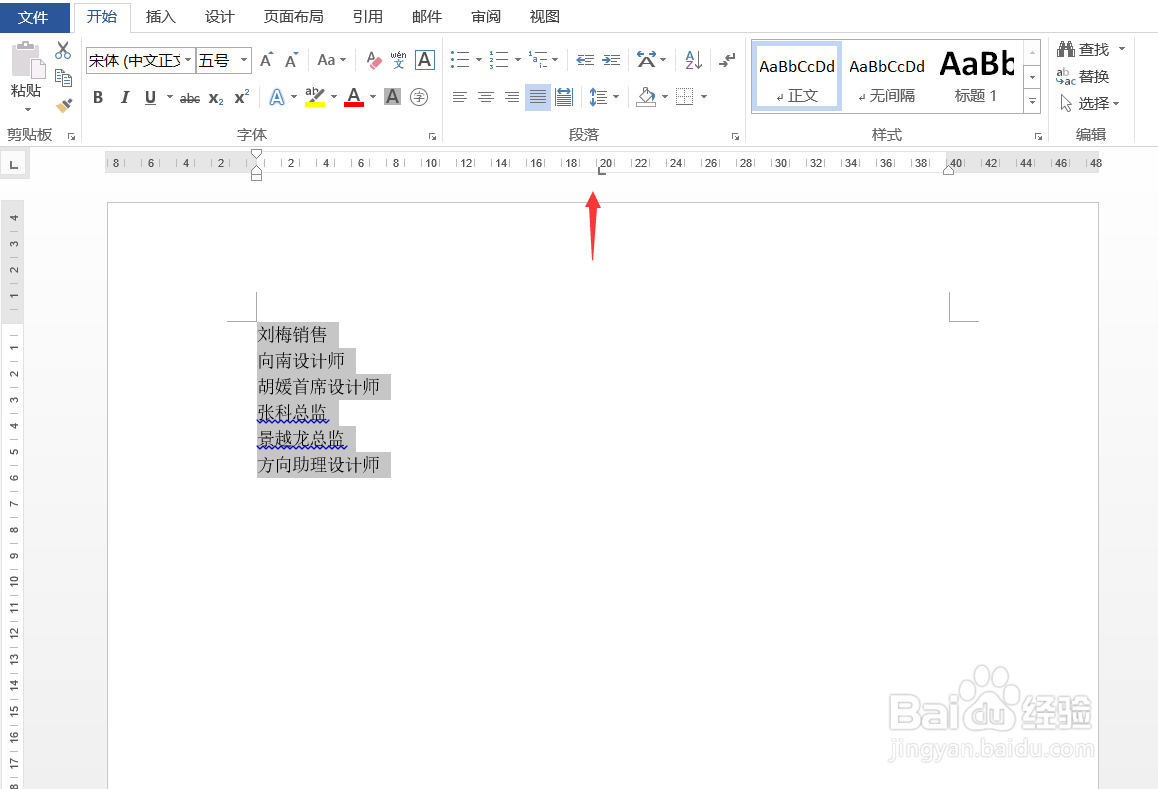Decrease font size with shrink-font icon
Screen dimensions: 1158x789
(292, 60)
